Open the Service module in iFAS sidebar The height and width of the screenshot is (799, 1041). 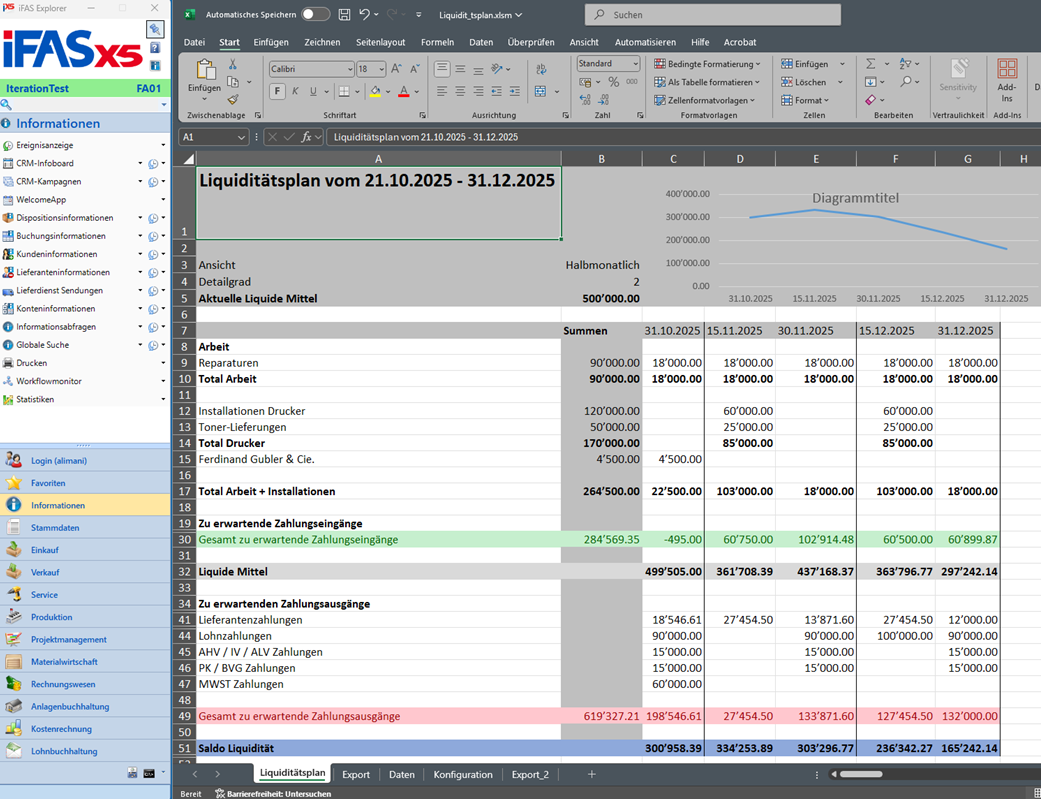[x=85, y=594]
